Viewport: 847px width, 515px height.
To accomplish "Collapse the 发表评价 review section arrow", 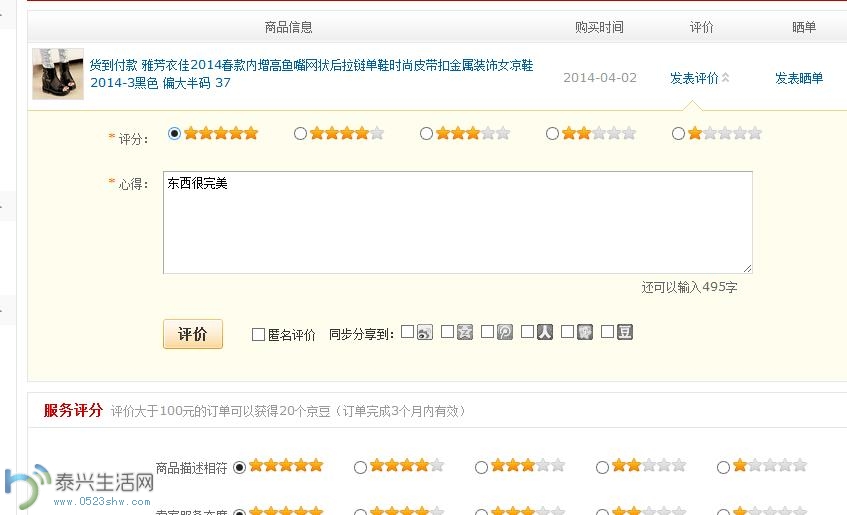I will point(726,78).
